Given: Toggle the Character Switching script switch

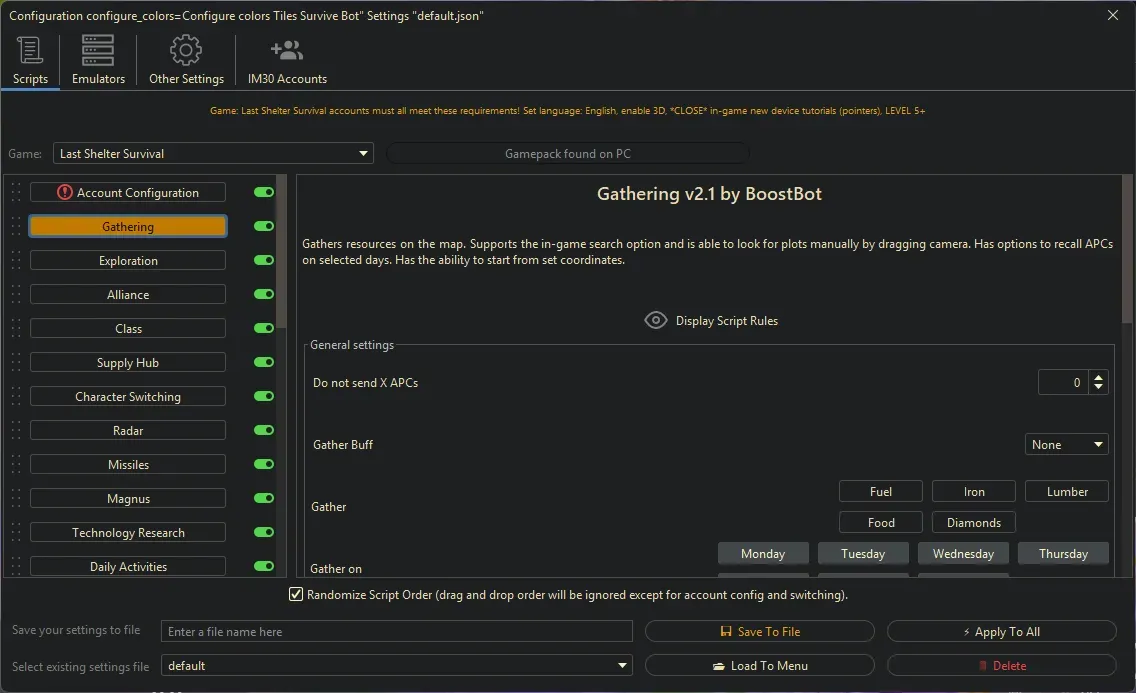Looking at the screenshot, I should point(264,396).
